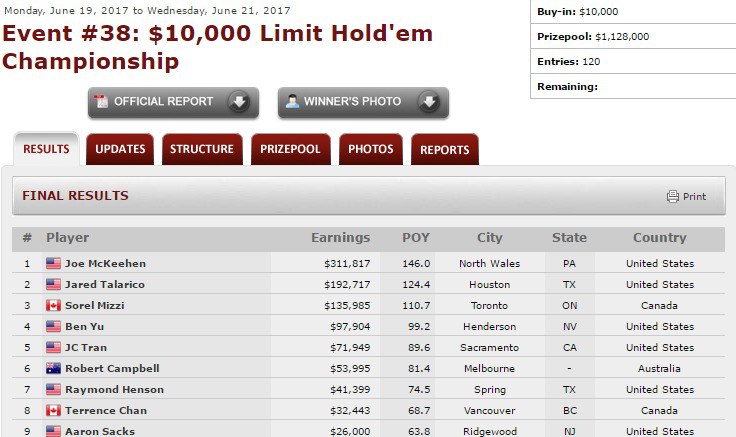The height and width of the screenshot is (437, 736).
Task: Click the printer icon beside Print
Action: coord(673,197)
